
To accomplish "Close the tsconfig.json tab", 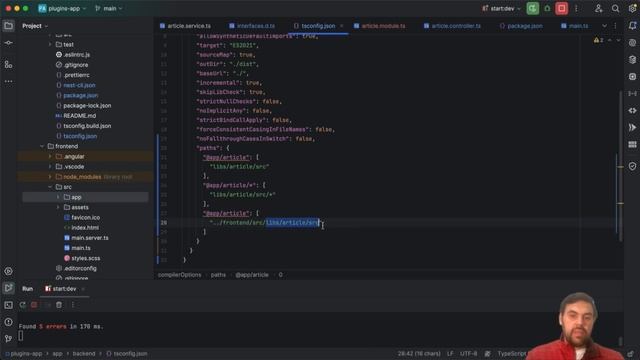I will click(341, 26).
